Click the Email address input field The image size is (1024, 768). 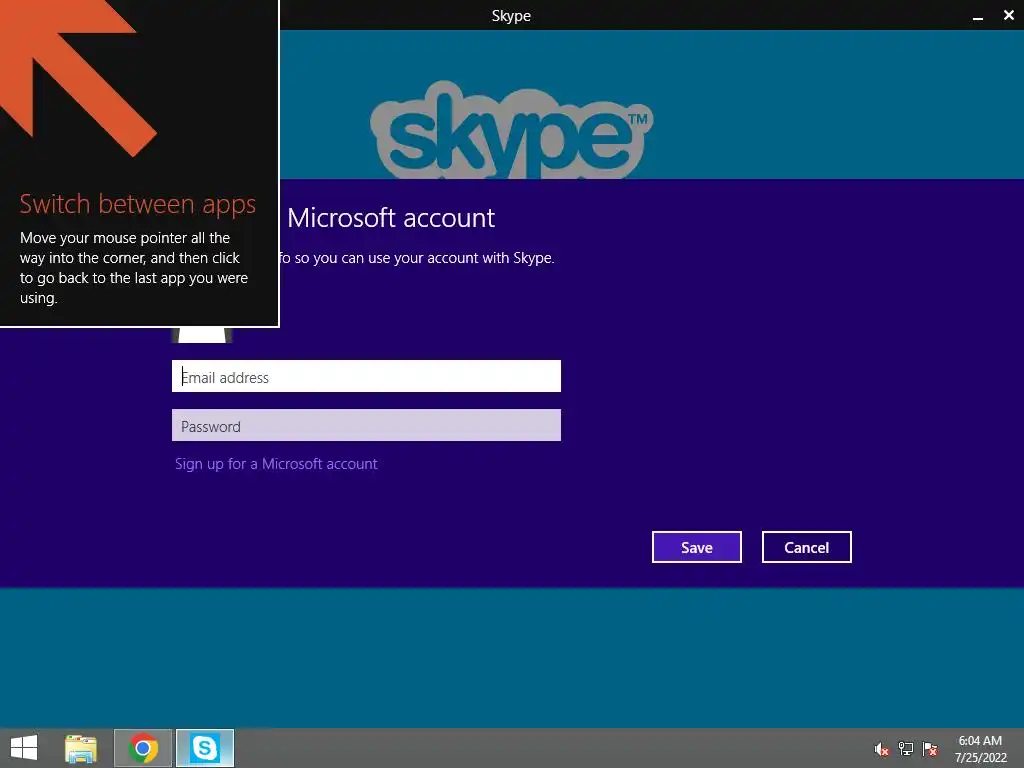coord(366,376)
